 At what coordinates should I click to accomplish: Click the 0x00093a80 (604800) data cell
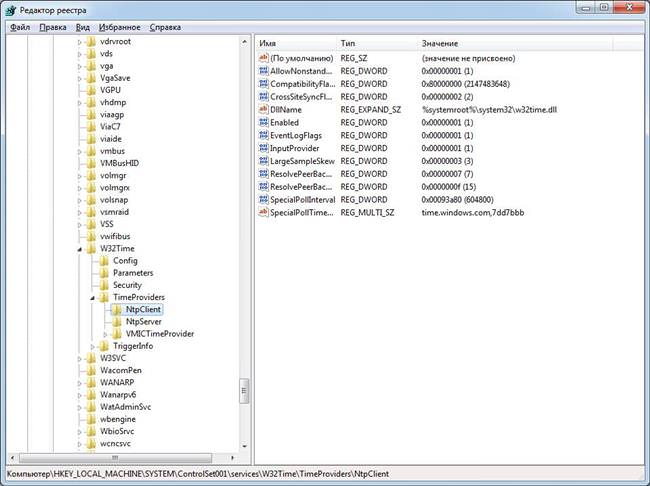(x=457, y=199)
